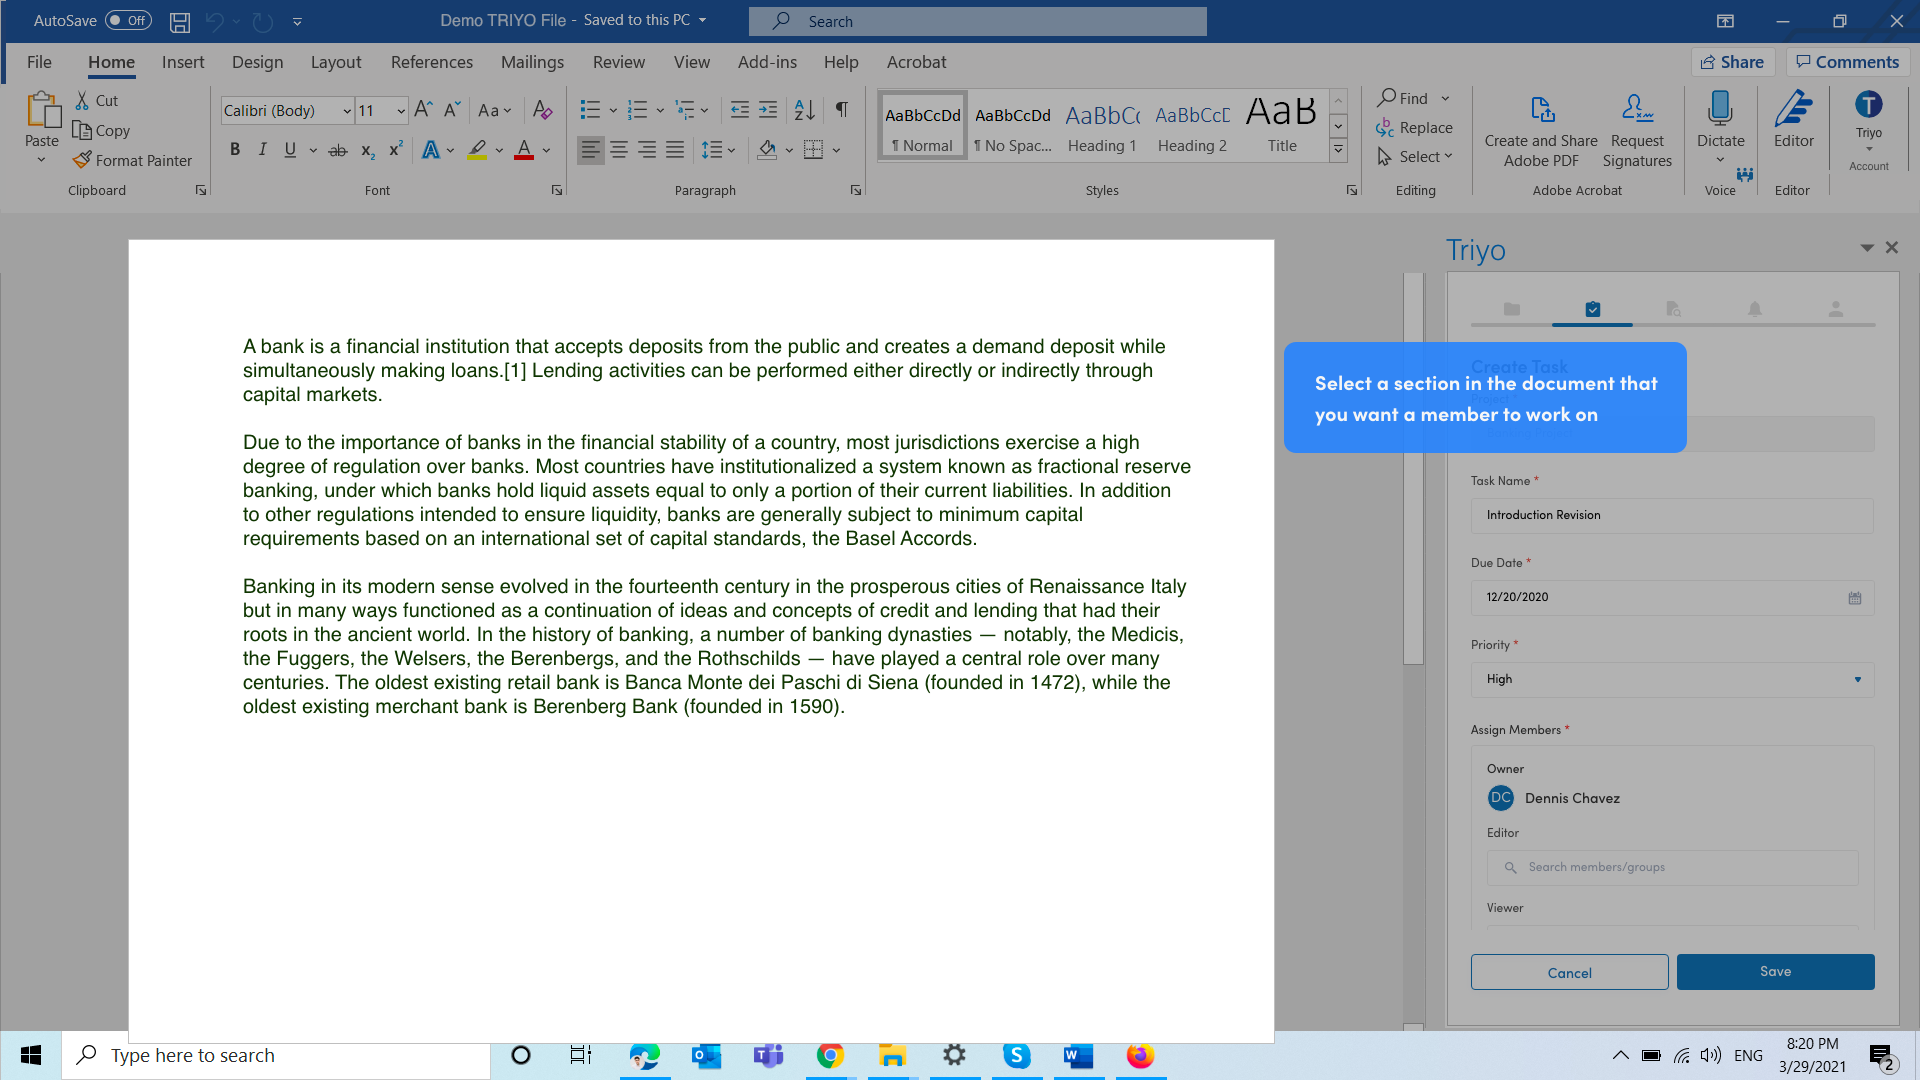Click Replace in Editing group
1920x1080 pixels.
pyautogui.click(x=1414, y=128)
